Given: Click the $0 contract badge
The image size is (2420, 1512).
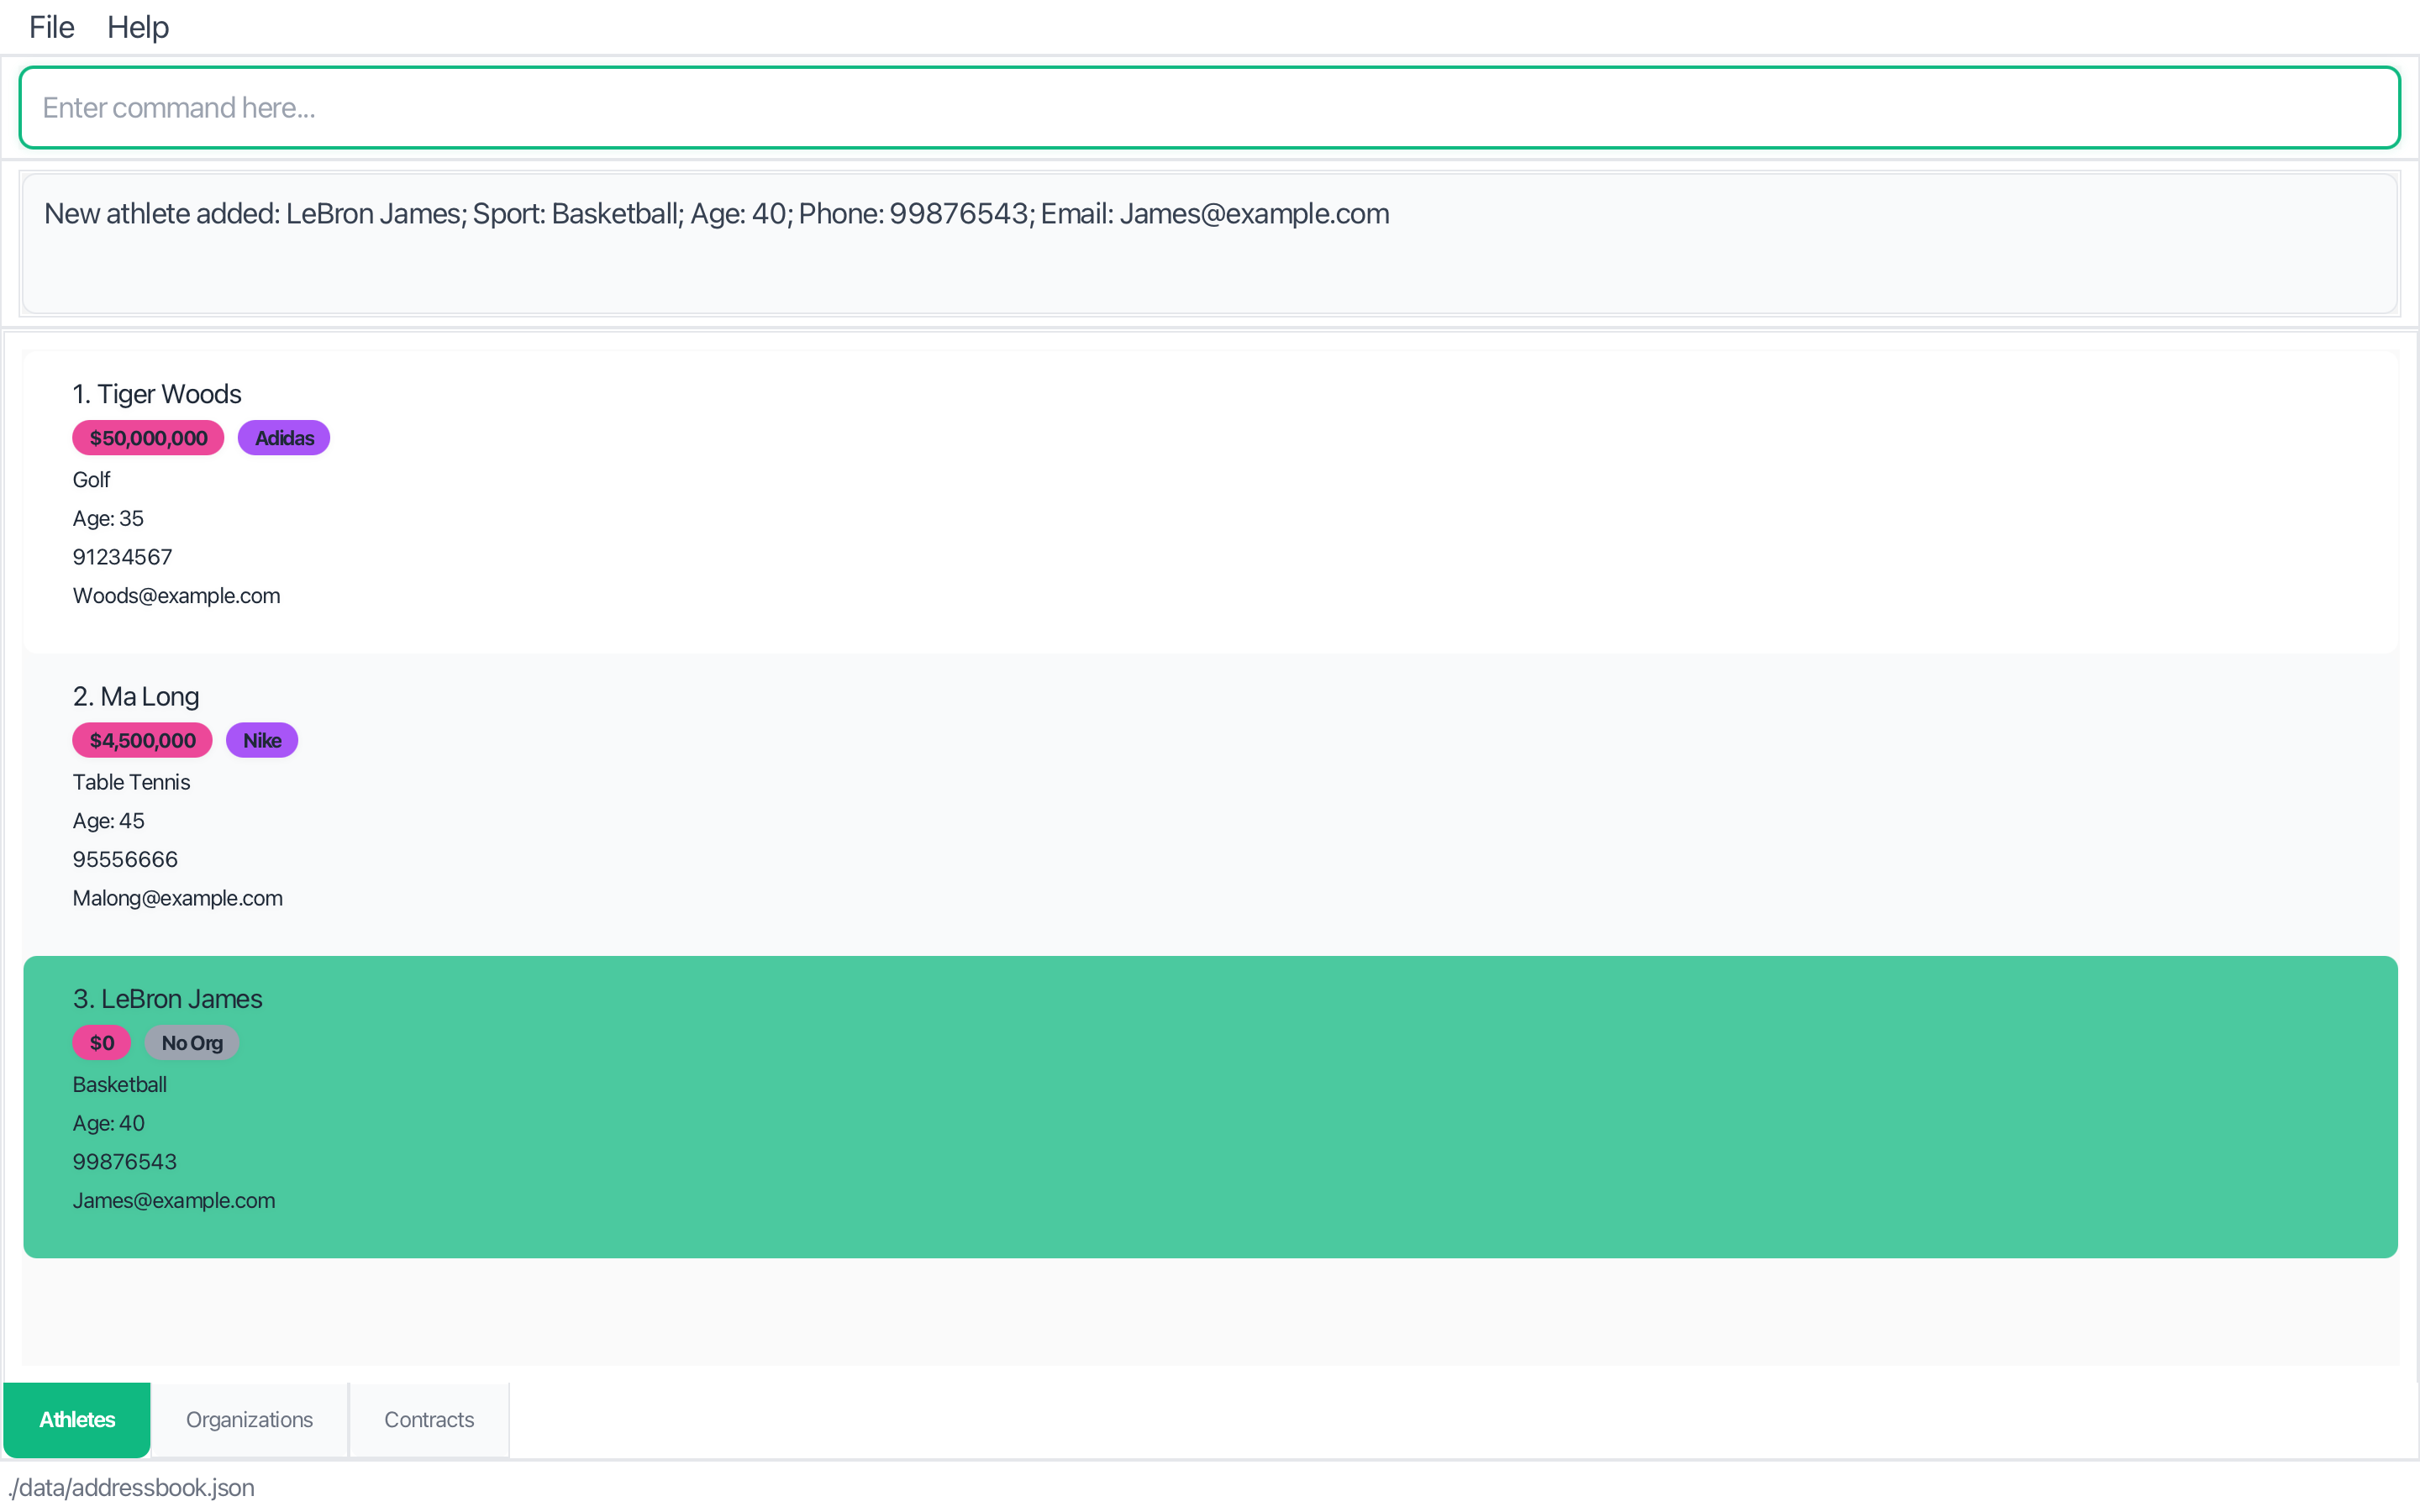Looking at the screenshot, I should tap(102, 1043).
